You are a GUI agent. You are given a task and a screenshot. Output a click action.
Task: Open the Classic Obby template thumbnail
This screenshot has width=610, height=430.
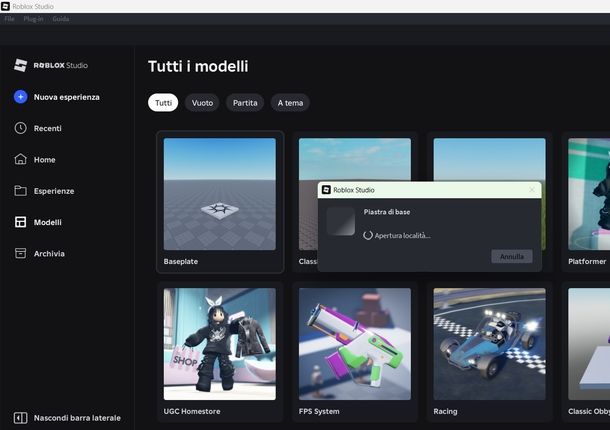point(589,344)
